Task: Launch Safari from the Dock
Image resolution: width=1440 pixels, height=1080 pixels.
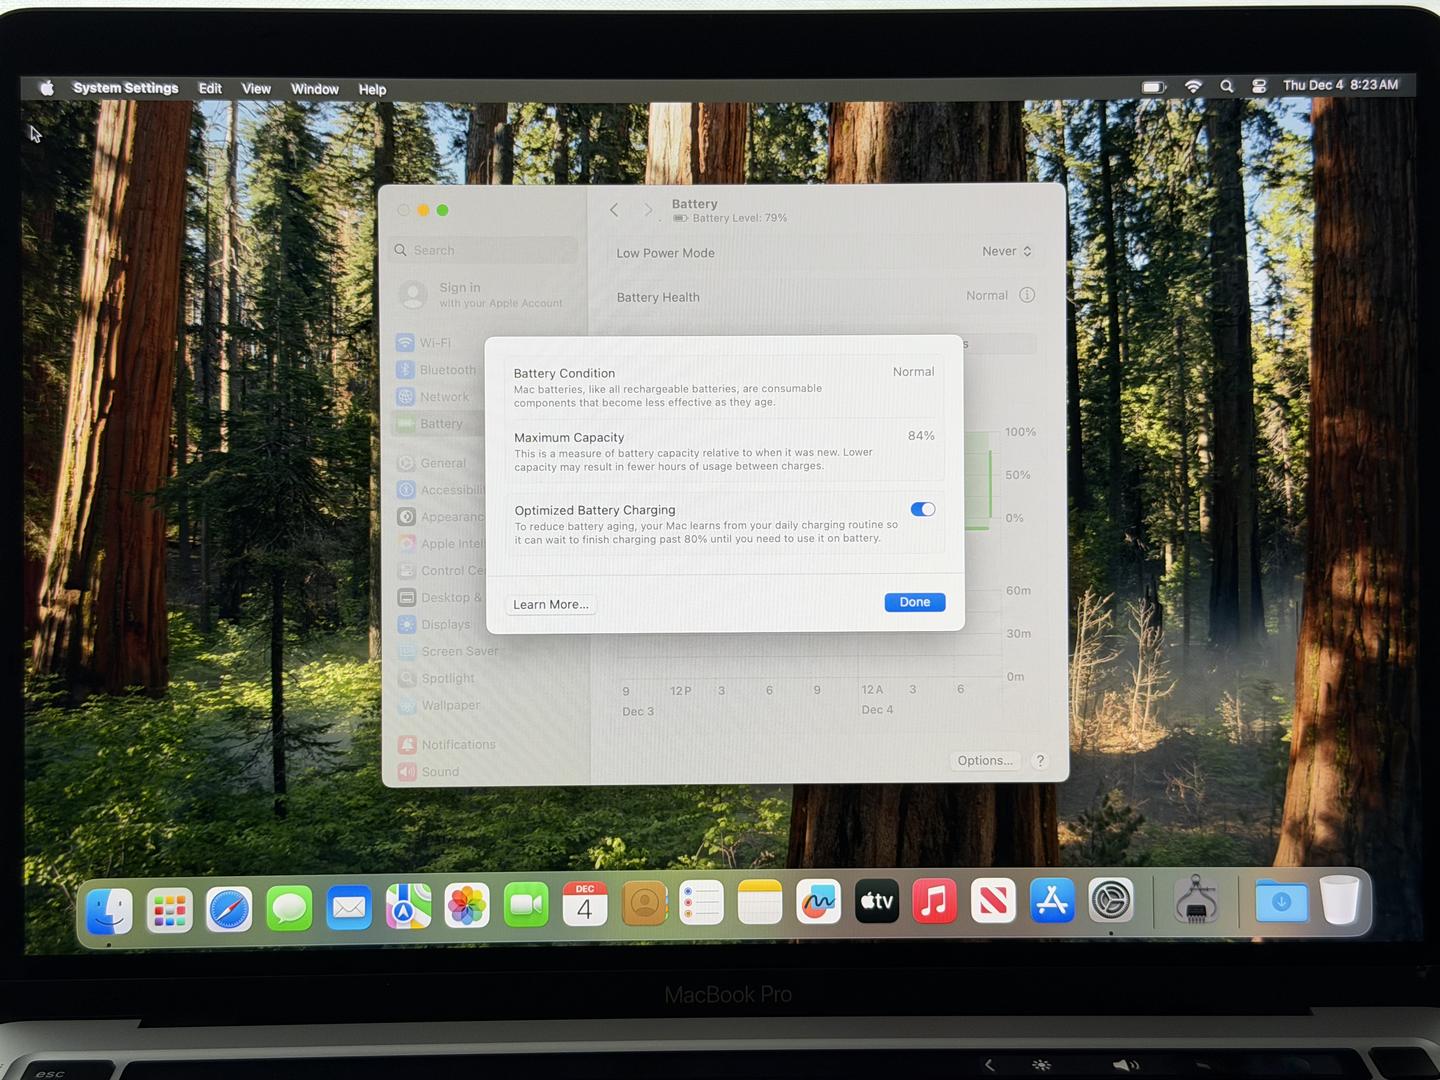Action: [x=229, y=909]
